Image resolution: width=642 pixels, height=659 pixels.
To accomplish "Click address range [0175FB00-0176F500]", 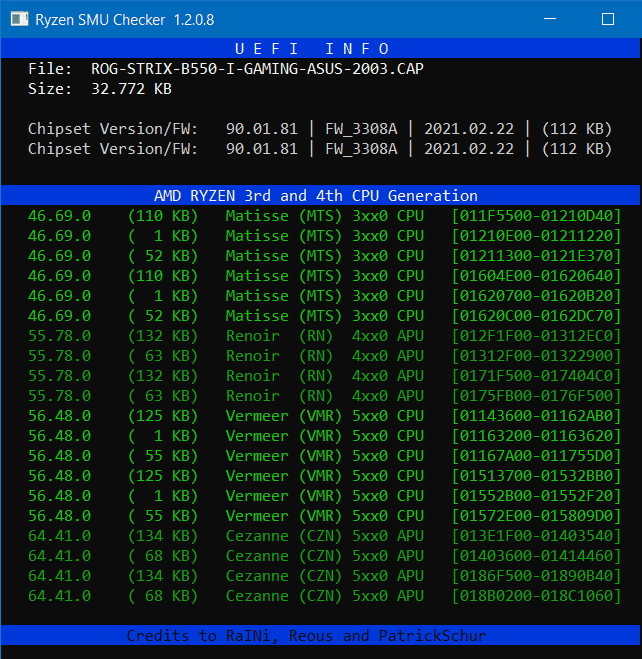I will coord(537,396).
